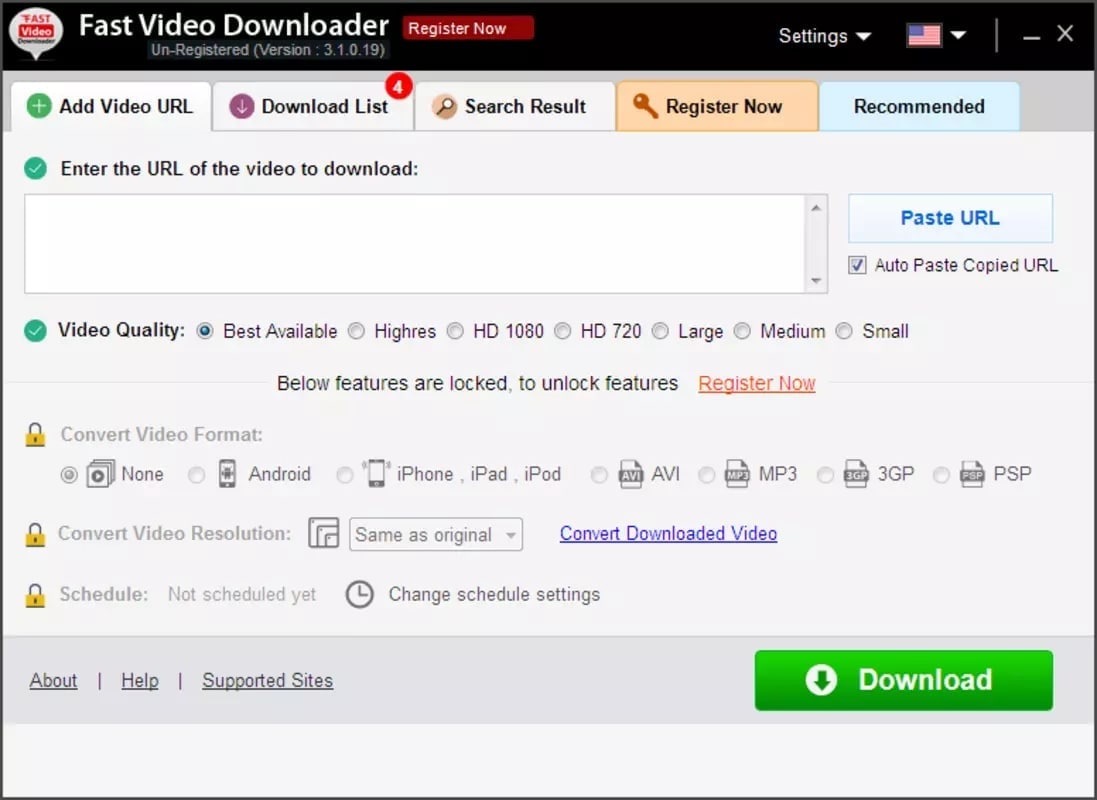The height and width of the screenshot is (800, 1097).
Task: Select HD 1080 video quality option
Action: (456, 331)
